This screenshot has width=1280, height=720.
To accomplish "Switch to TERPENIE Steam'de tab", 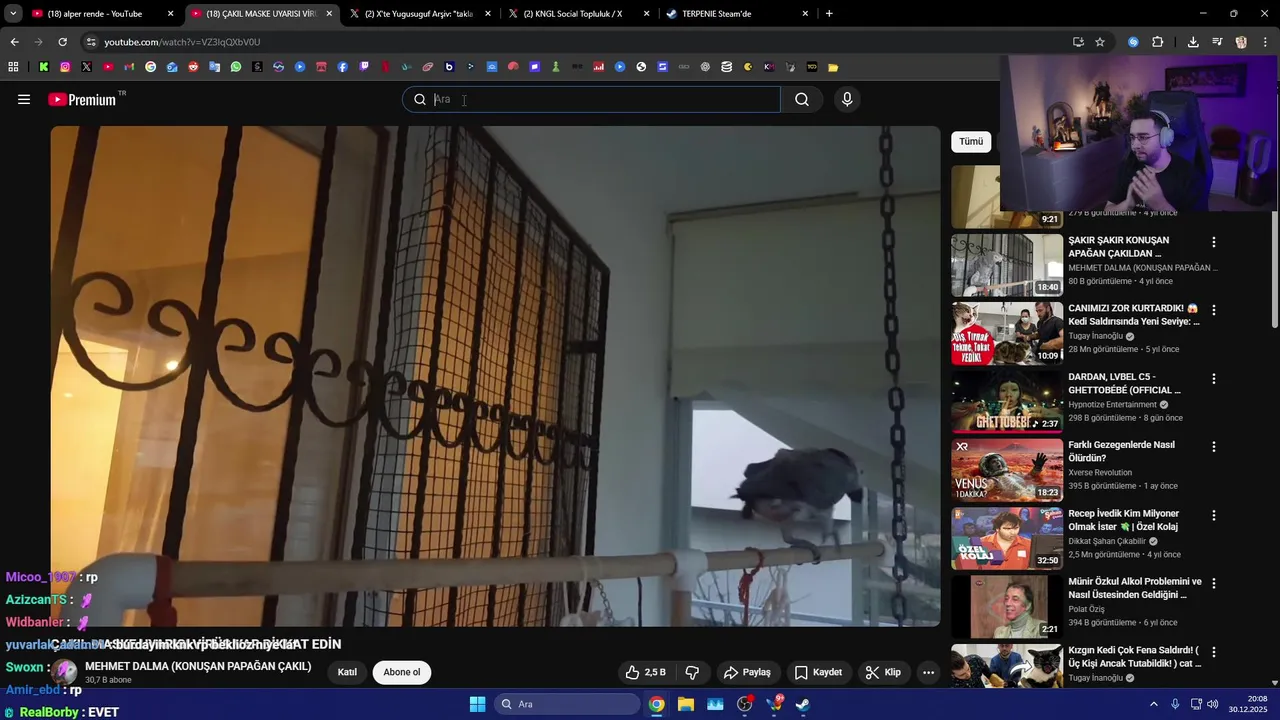I will [737, 14].
